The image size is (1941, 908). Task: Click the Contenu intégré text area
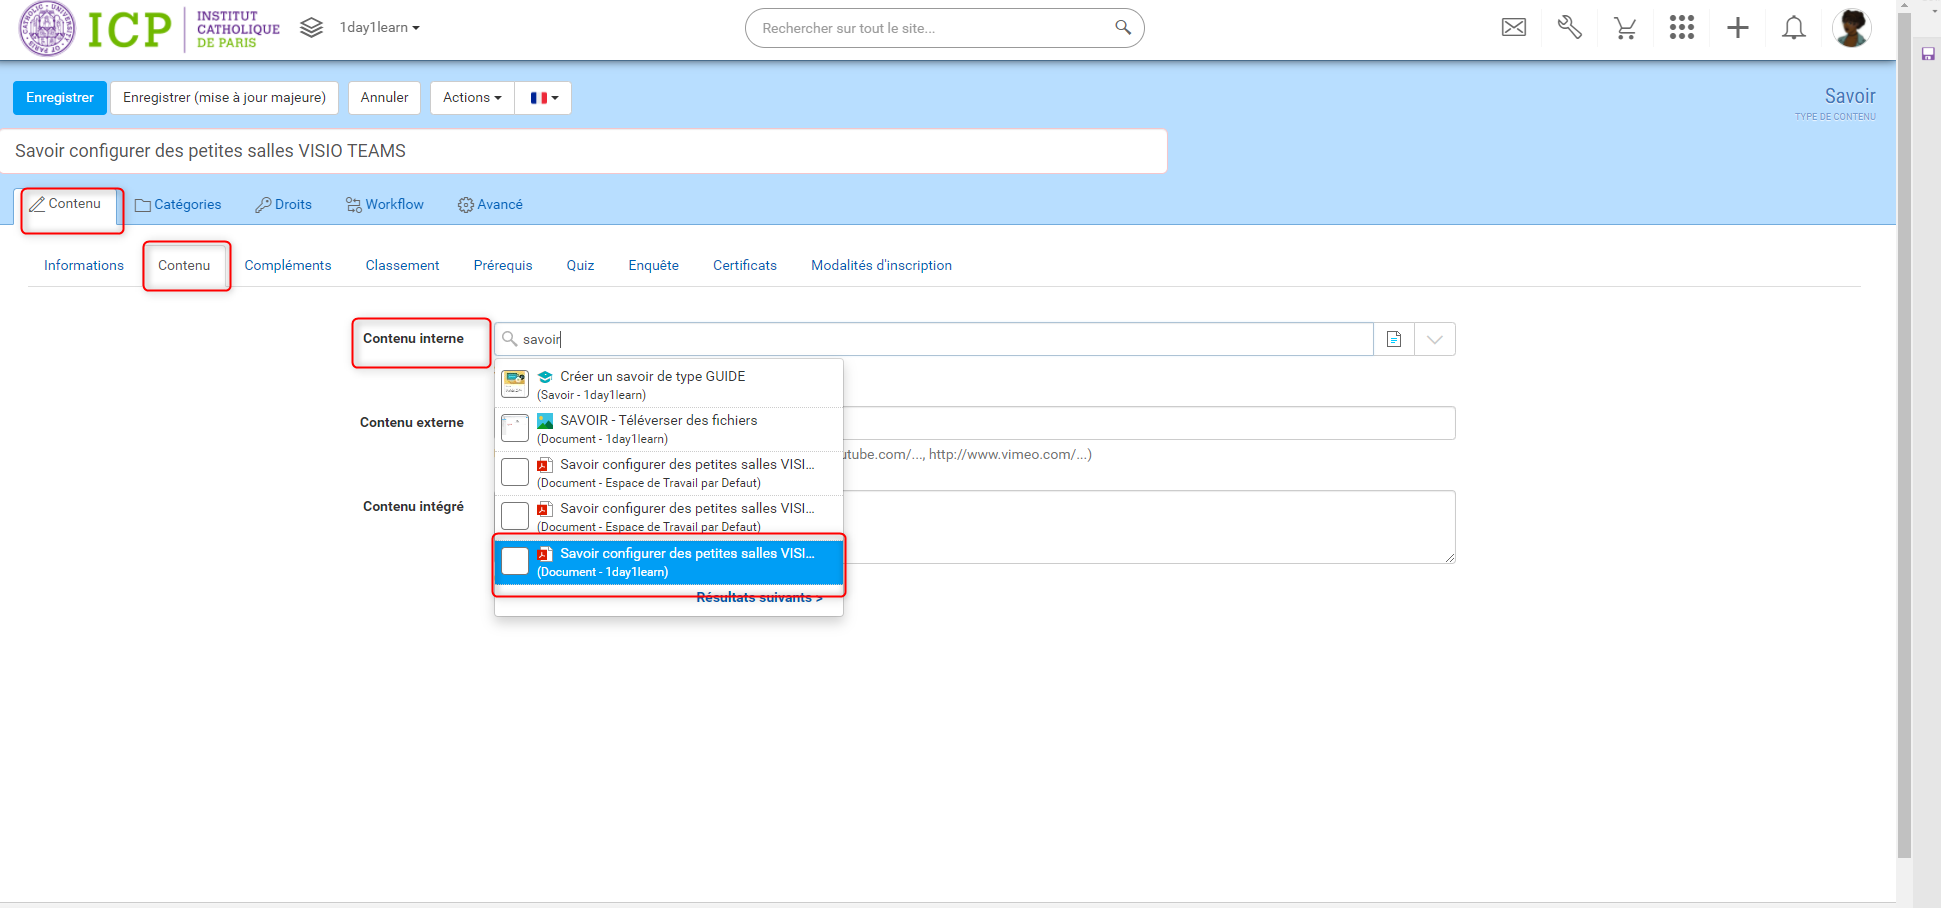[x=1148, y=527]
